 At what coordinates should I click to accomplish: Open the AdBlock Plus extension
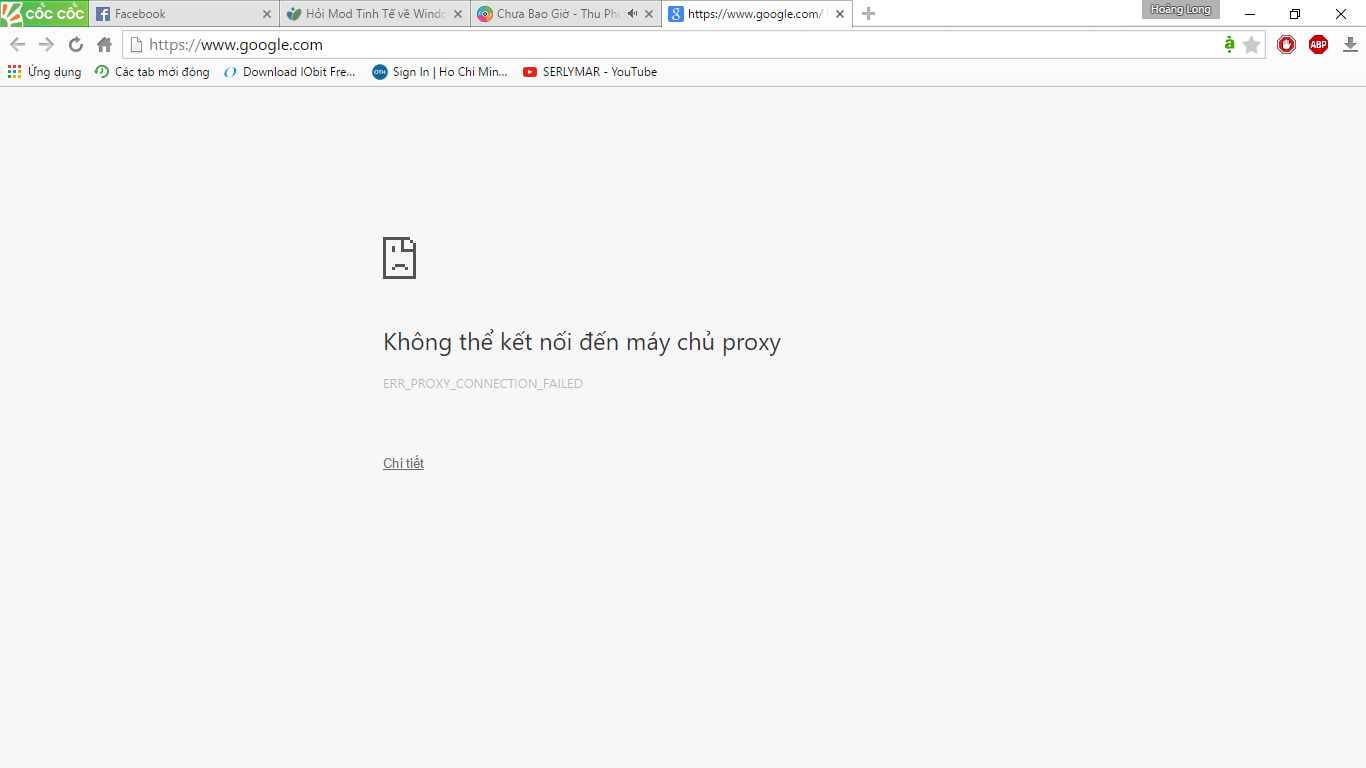click(1318, 45)
